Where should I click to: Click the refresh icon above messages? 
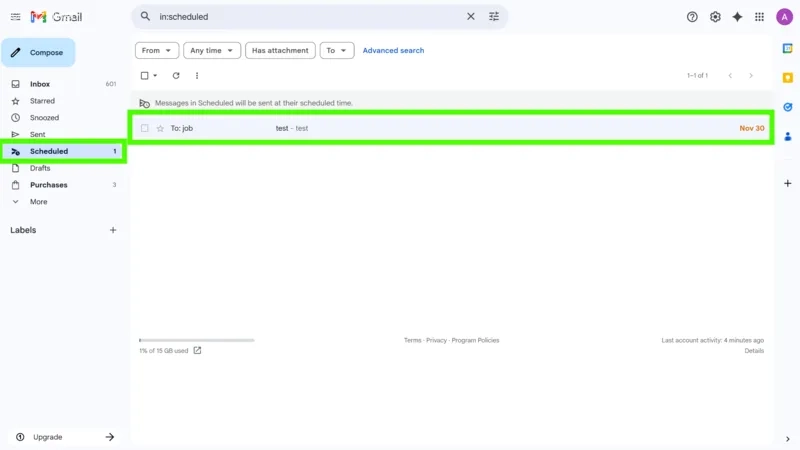pos(176,76)
